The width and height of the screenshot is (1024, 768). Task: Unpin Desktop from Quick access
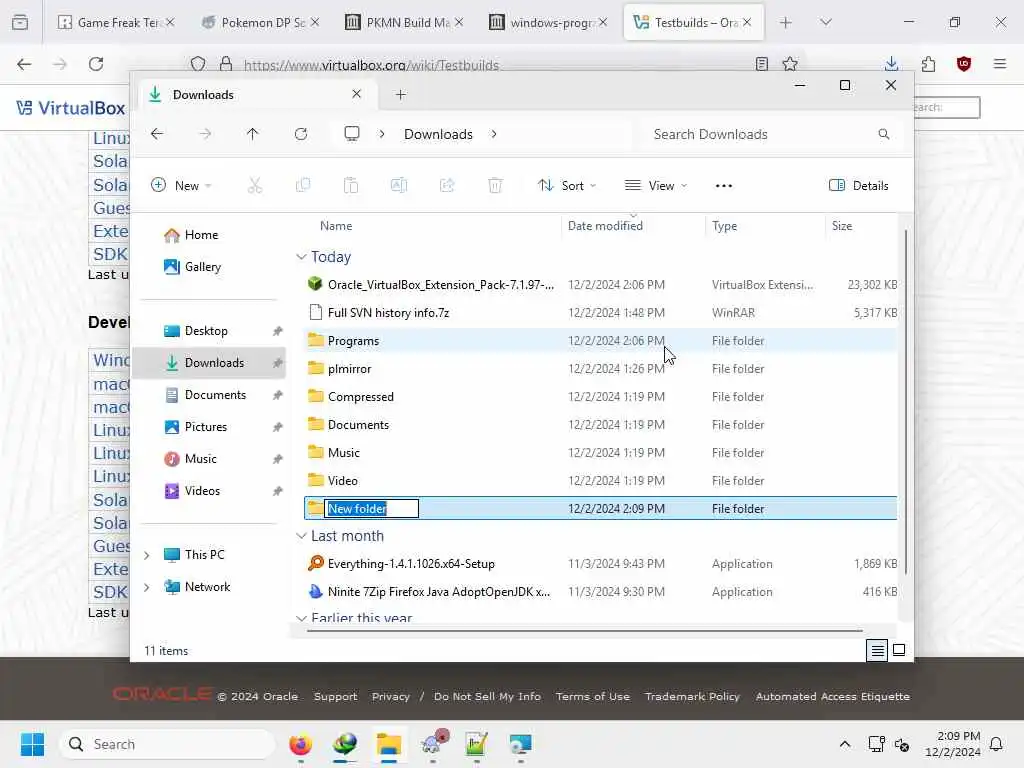click(x=278, y=331)
